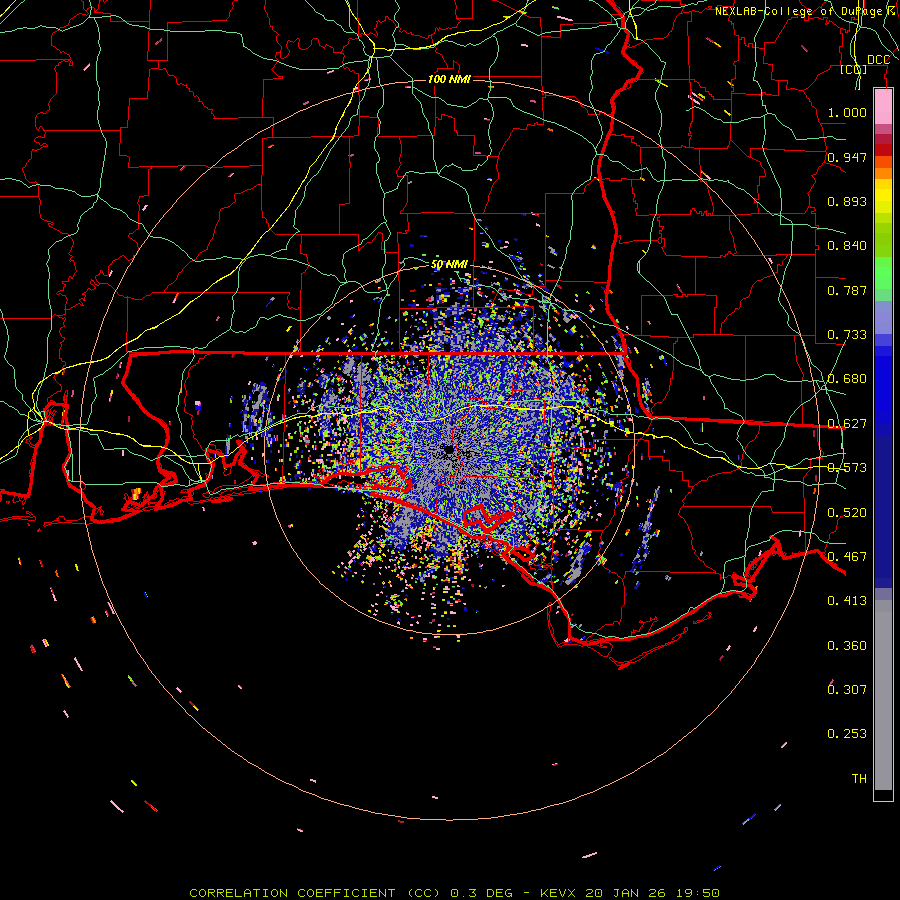
Task: Select the 0.680 legend value
Action: coord(847,379)
